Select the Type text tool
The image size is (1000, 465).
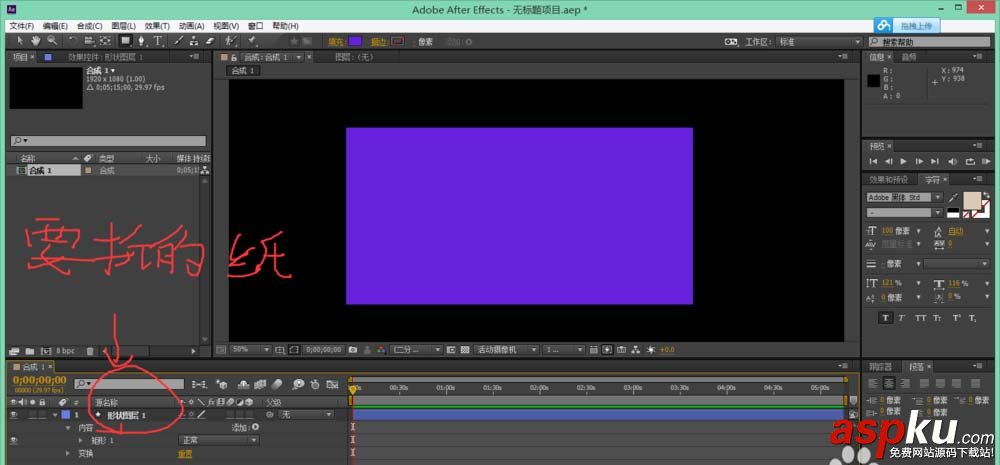(157, 41)
